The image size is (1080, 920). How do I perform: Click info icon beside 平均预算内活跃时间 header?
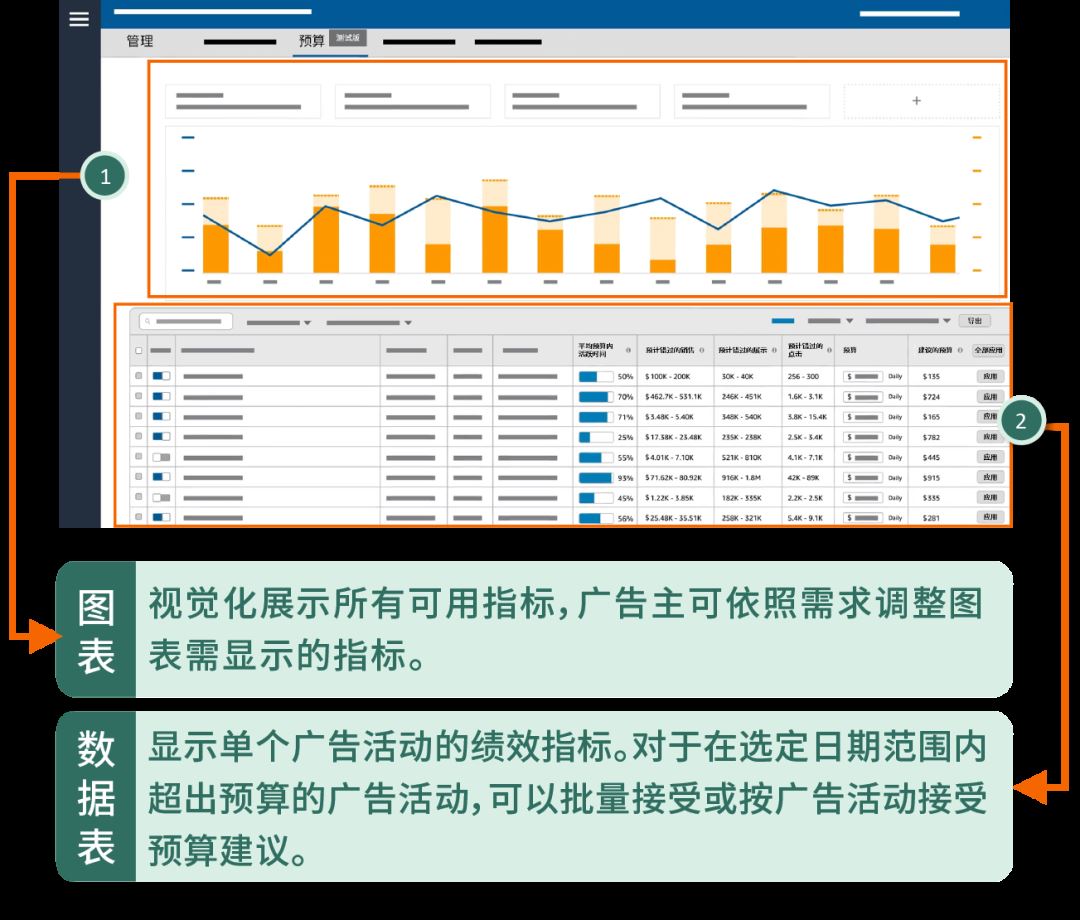[628, 351]
